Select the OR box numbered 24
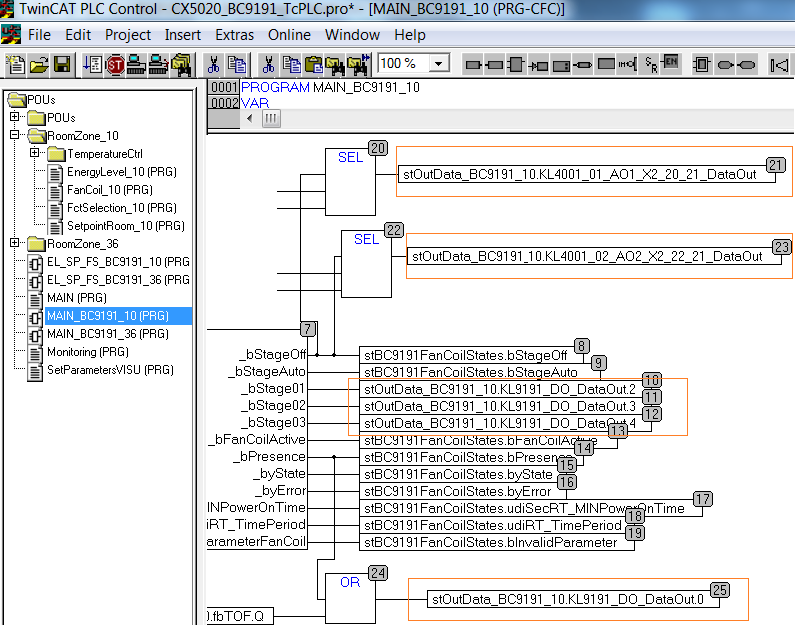This screenshot has height=626, width=795. tap(350, 598)
